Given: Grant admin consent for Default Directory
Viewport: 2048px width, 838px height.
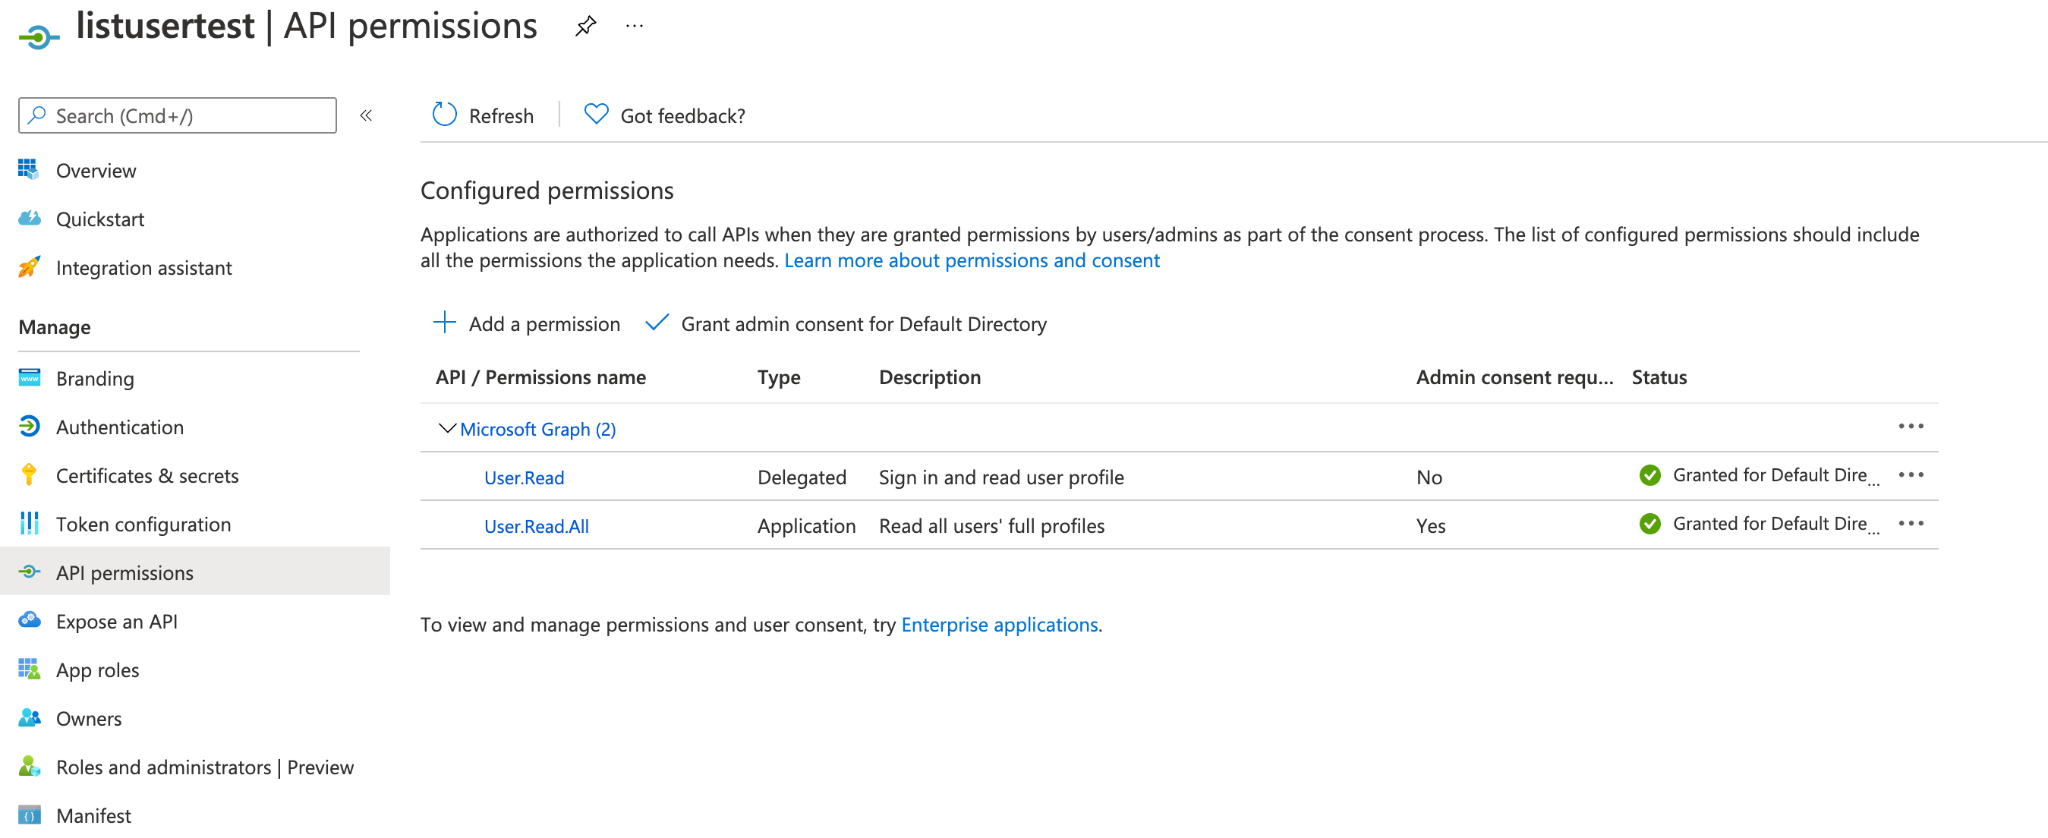Looking at the screenshot, I should click(x=847, y=324).
